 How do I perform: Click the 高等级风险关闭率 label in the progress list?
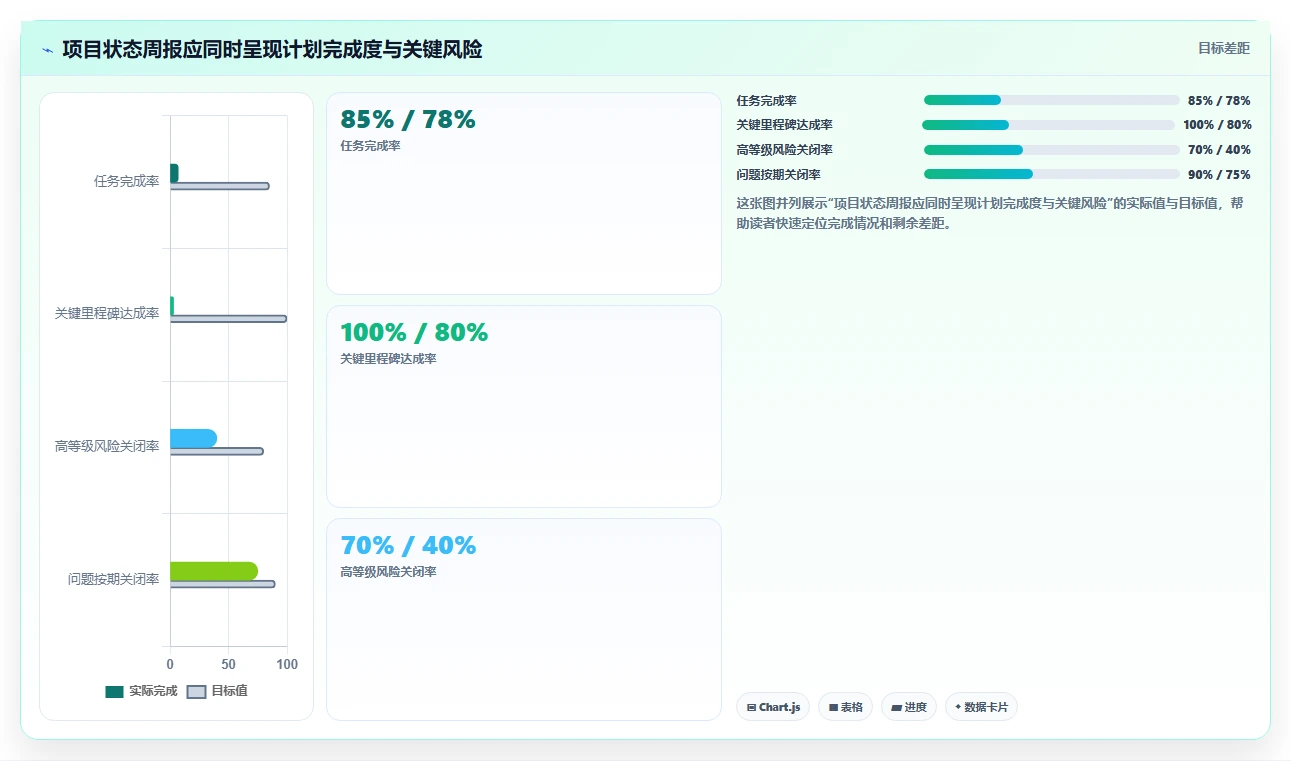784,150
